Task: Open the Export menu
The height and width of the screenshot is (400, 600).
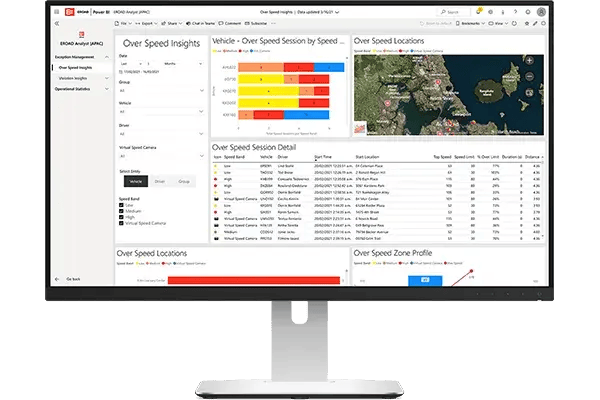Action: coord(146,23)
